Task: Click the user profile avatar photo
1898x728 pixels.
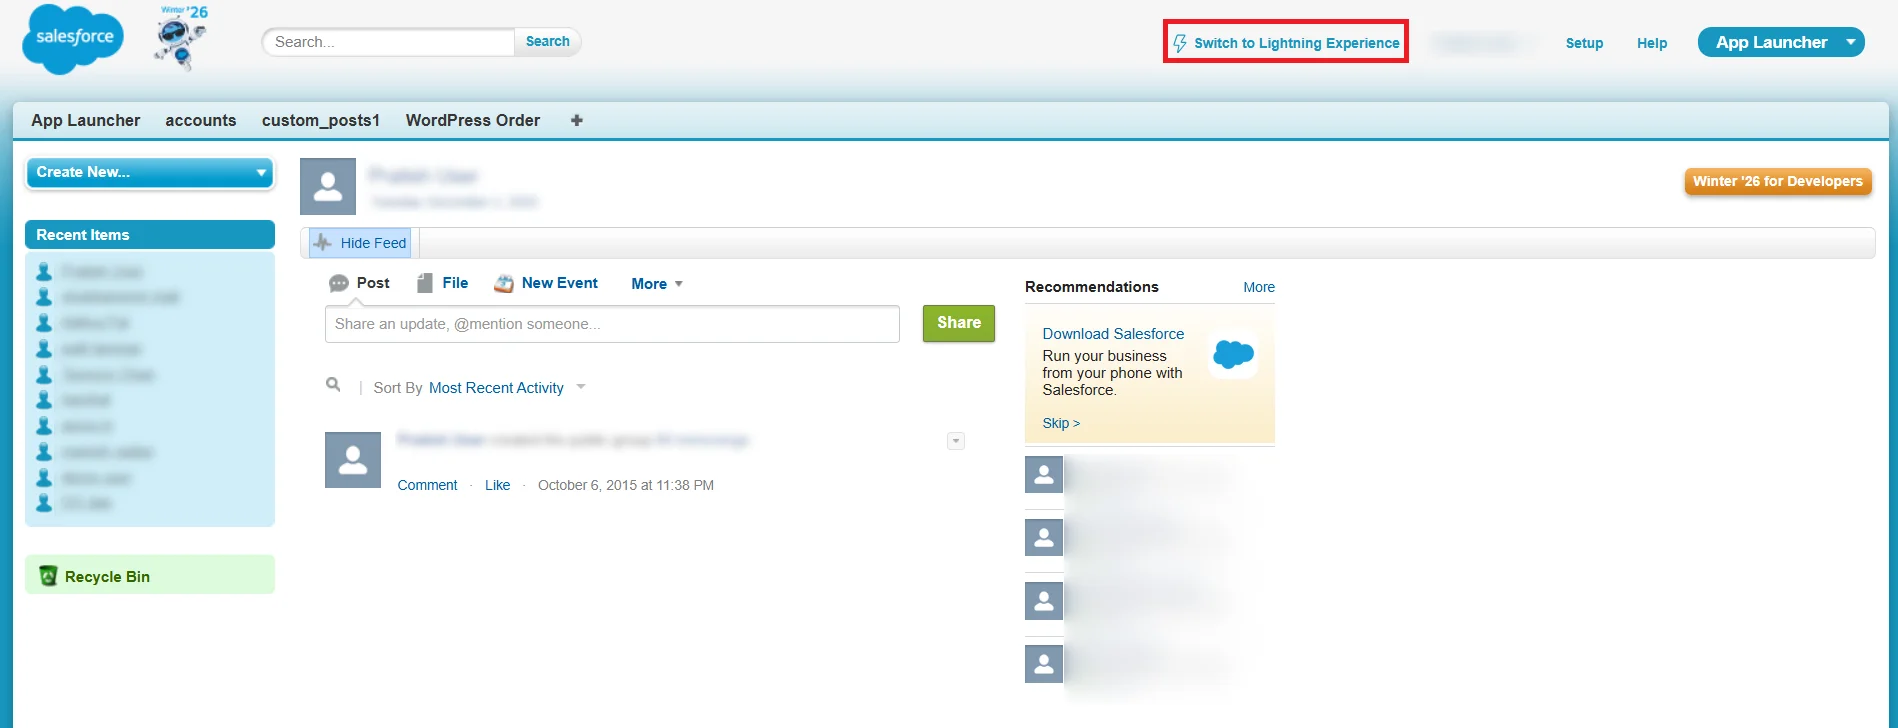Action: coord(328,186)
